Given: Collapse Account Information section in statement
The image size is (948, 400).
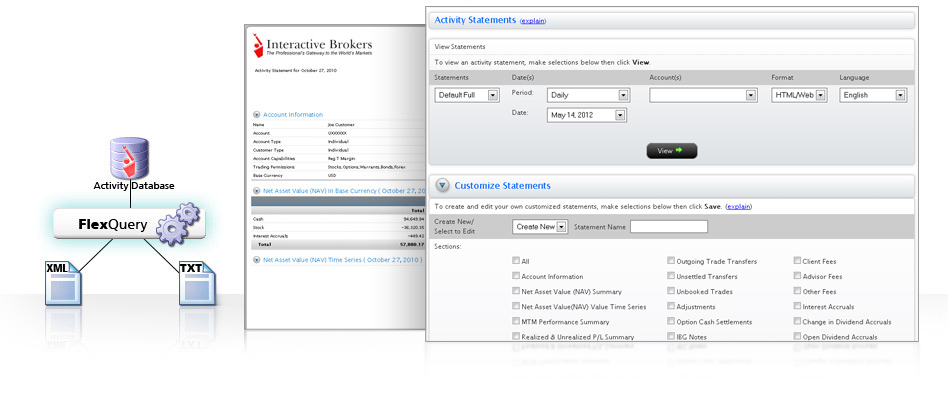Looking at the screenshot, I should (x=257, y=114).
